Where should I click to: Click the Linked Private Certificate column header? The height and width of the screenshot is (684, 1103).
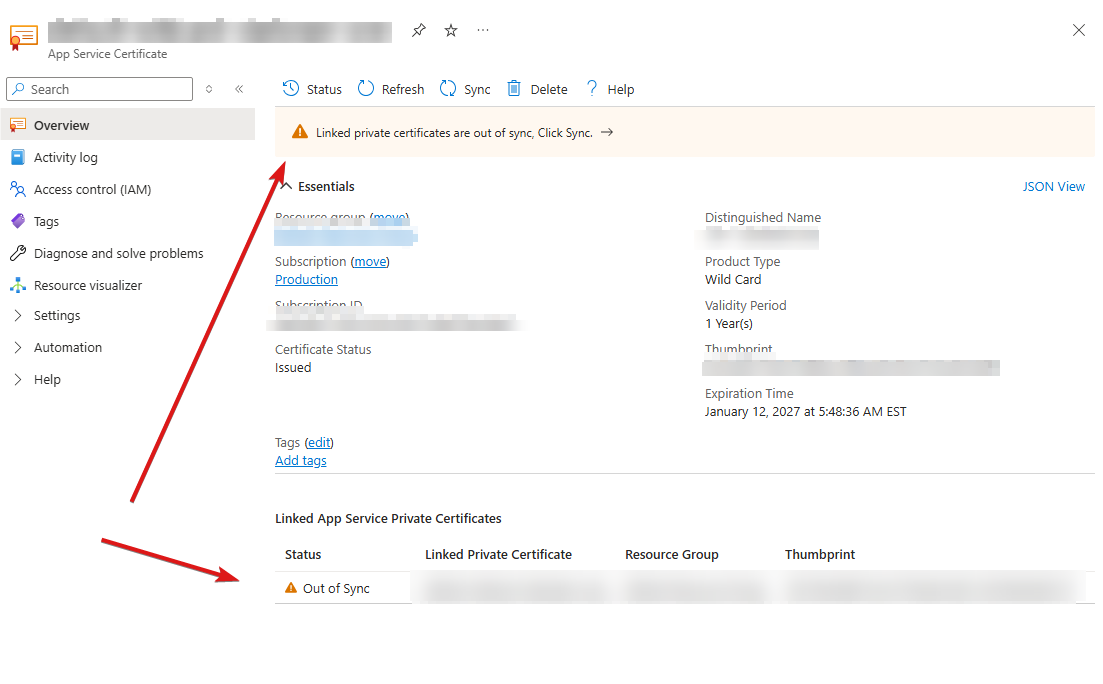498,555
